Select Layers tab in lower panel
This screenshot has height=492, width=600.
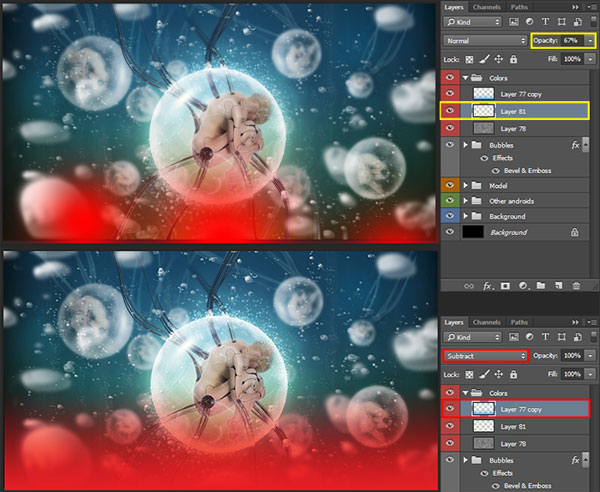pos(454,322)
